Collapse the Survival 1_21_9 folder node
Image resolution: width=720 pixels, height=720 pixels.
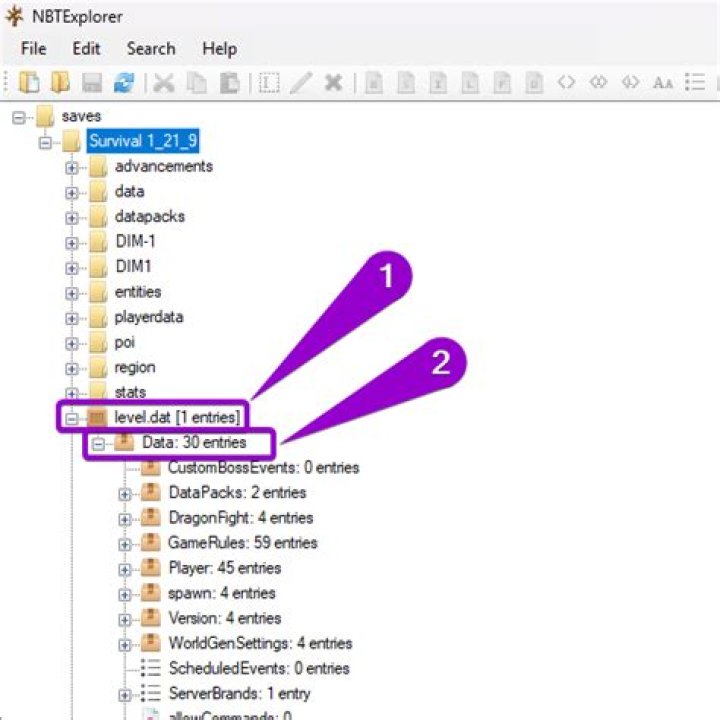pos(45,143)
